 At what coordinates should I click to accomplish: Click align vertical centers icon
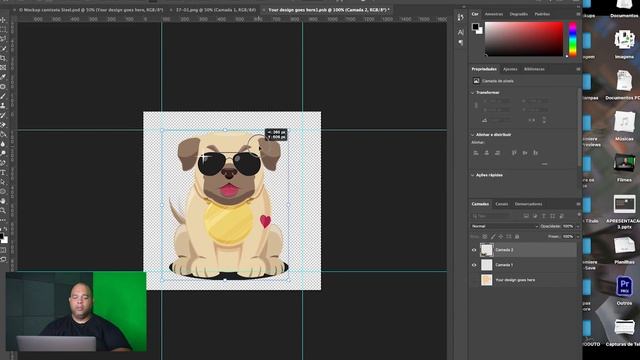point(525,153)
